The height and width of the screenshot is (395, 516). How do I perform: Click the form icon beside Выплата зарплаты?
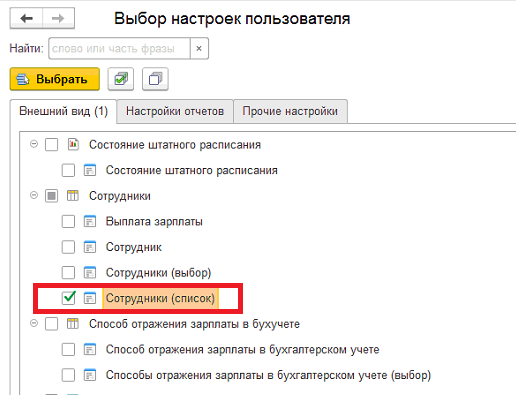click(x=90, y=221)
